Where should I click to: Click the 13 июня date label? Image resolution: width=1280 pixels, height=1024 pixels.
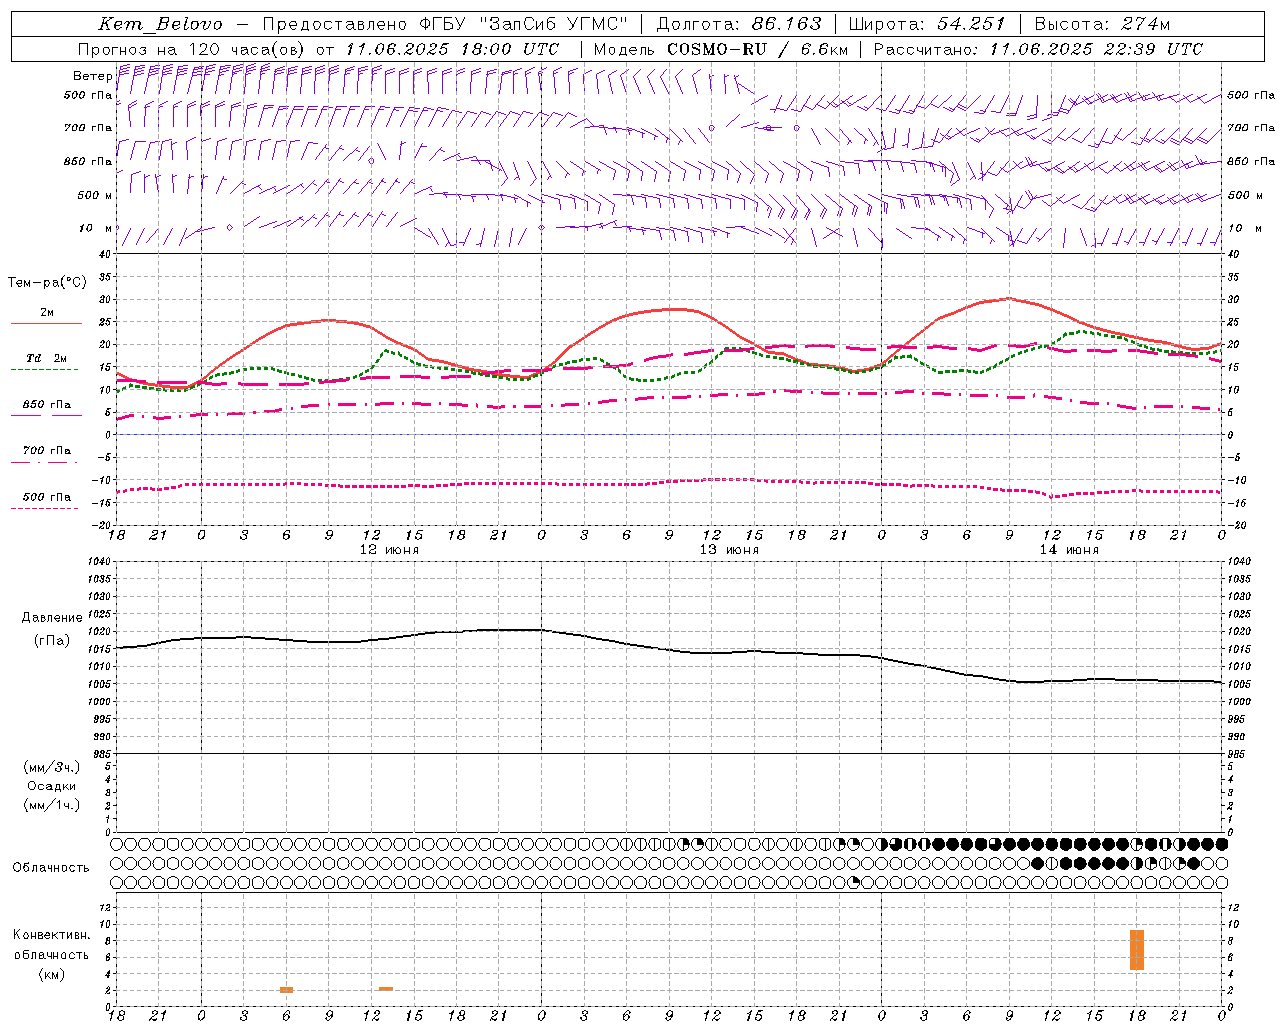point(729,550)
